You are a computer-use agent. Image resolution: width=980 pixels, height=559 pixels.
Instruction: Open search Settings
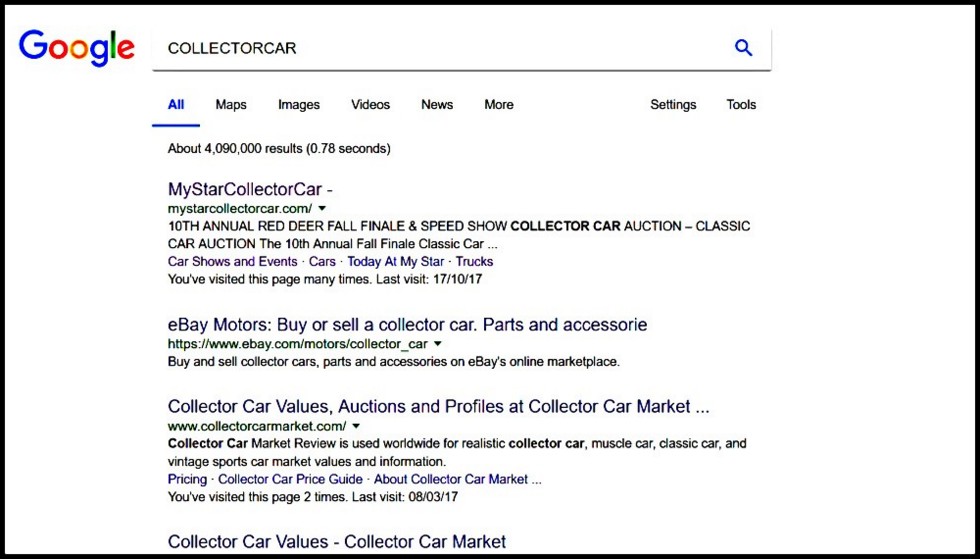[x=673, y=104]
